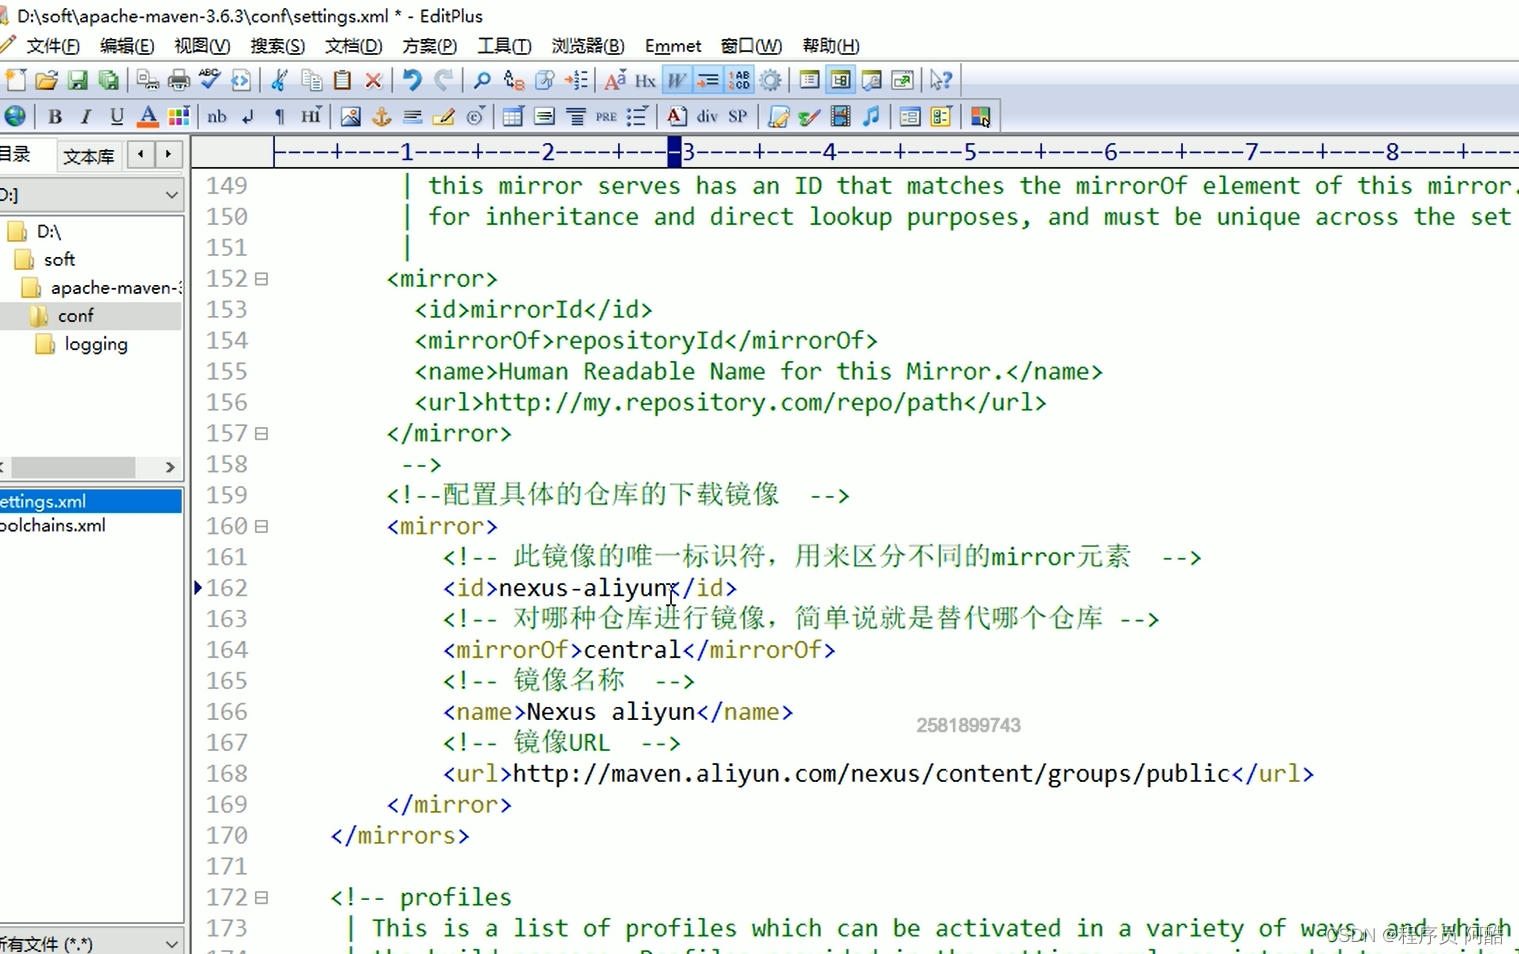The height and width of the screenshot is (954, 1519).
Task: Toggle Word Wrap W button
Action: (x=677, y=80)
